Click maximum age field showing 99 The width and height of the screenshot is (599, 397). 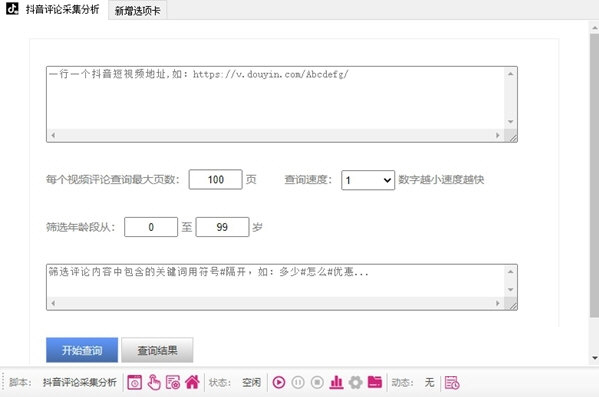[x=222, y=227]
